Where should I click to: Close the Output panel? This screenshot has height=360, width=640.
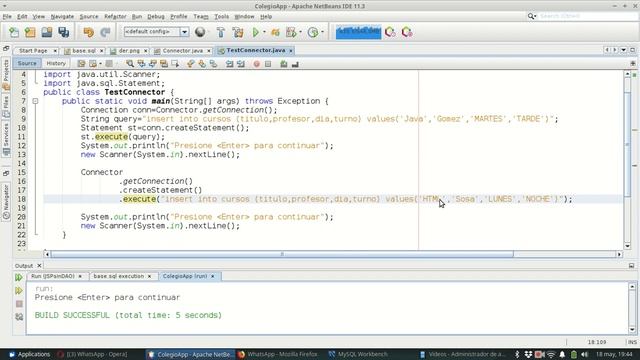click(x=39, y=266)
